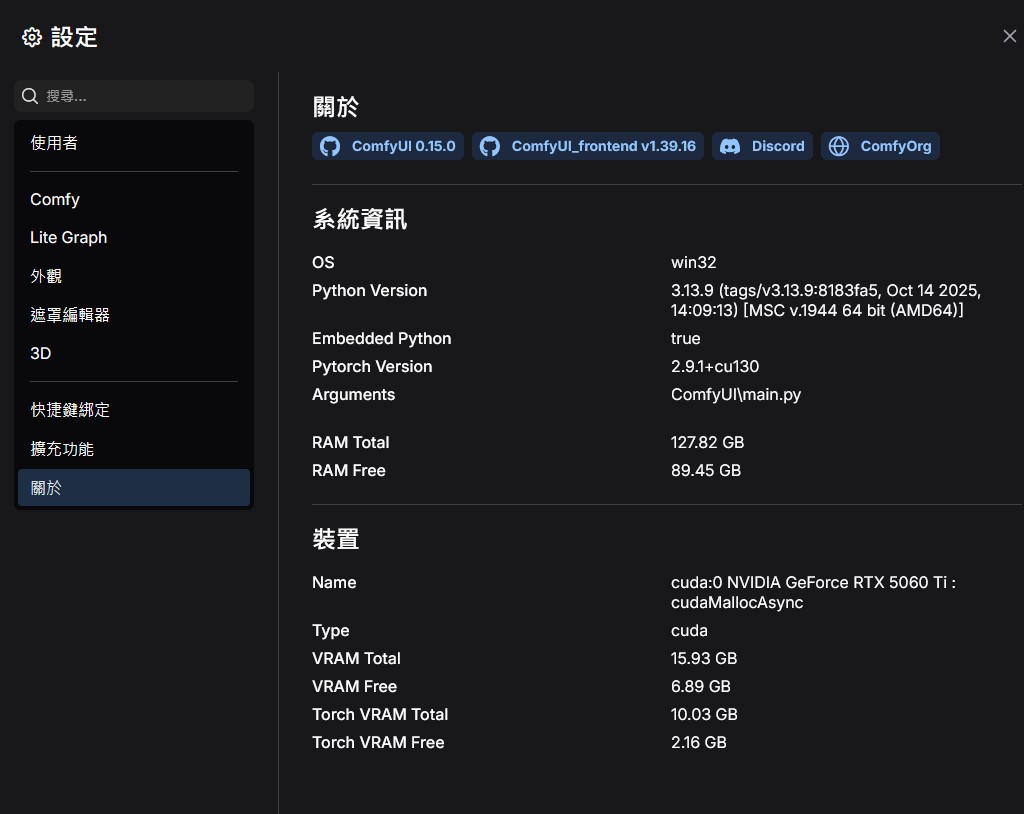Close the settings dialog with the X
The width and height of the screenshot is (1024, 814).
tap(1009, 36)
